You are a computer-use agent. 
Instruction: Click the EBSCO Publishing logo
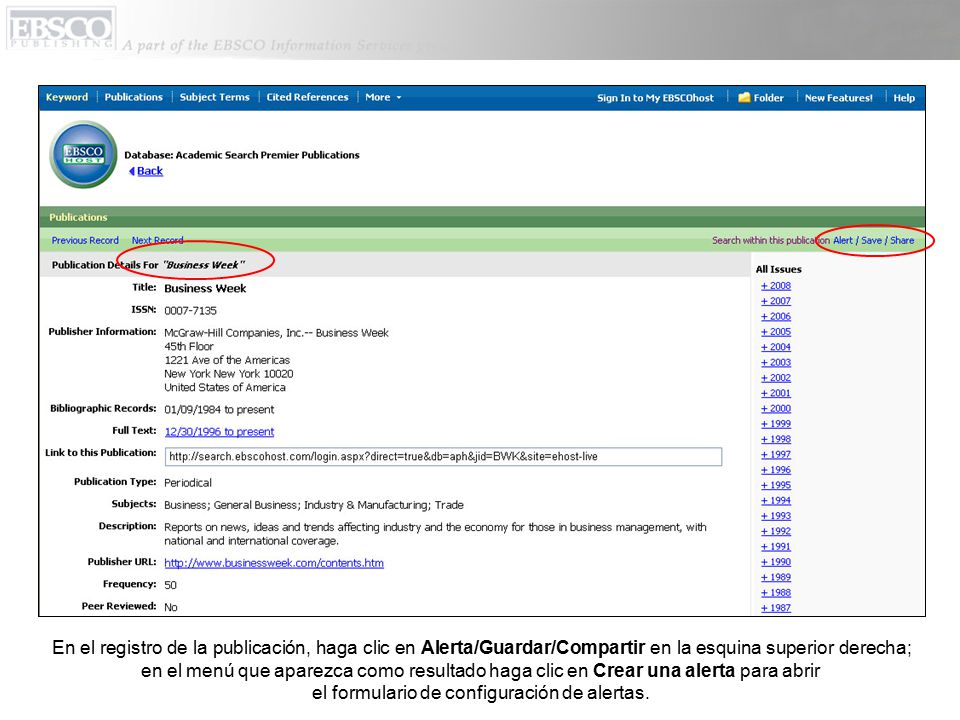60,28
